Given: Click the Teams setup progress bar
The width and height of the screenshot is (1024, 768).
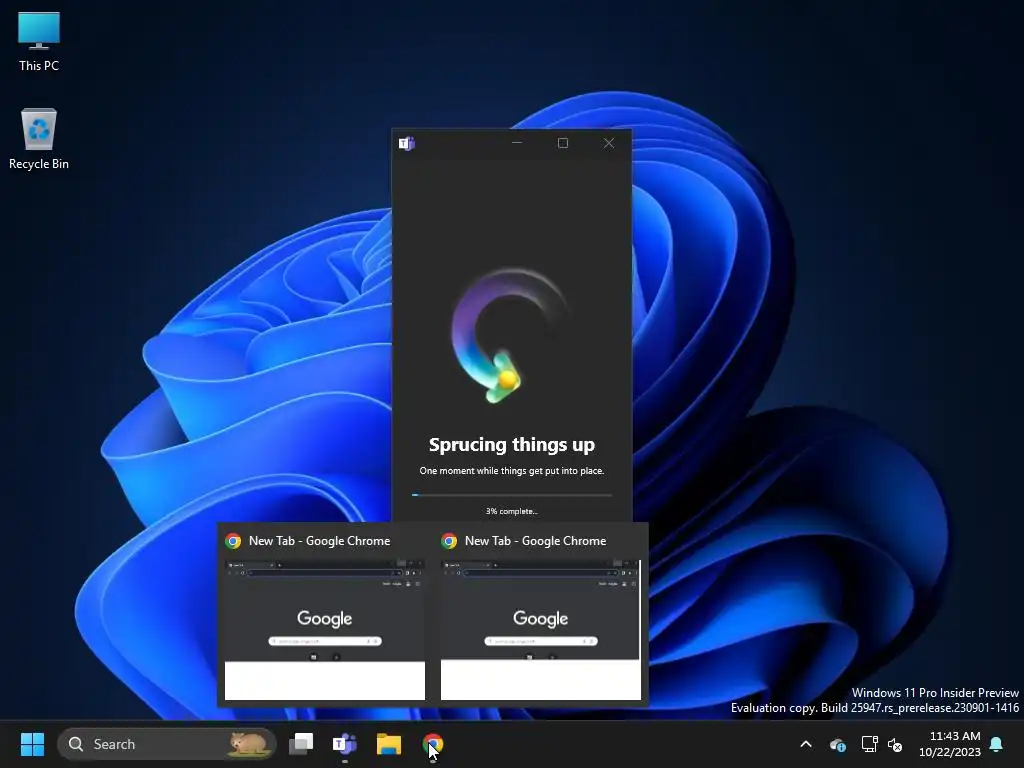Looking at the screenshot, I should point(512,495).
